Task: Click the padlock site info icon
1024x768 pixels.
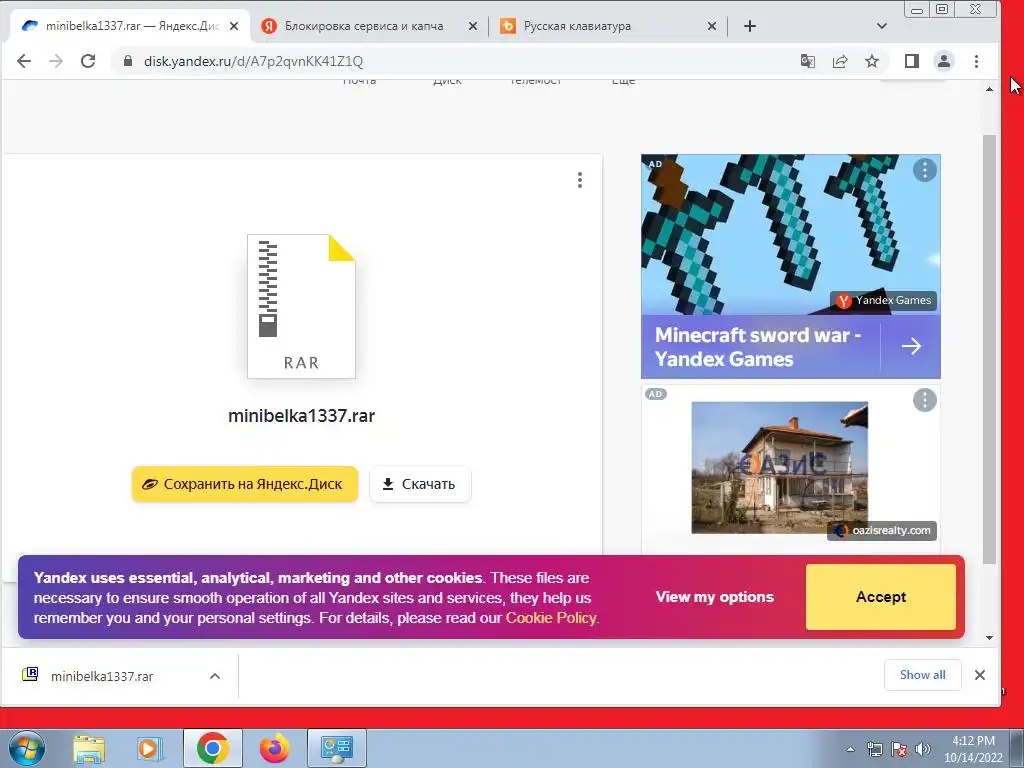Action: [x=128, y=61]
